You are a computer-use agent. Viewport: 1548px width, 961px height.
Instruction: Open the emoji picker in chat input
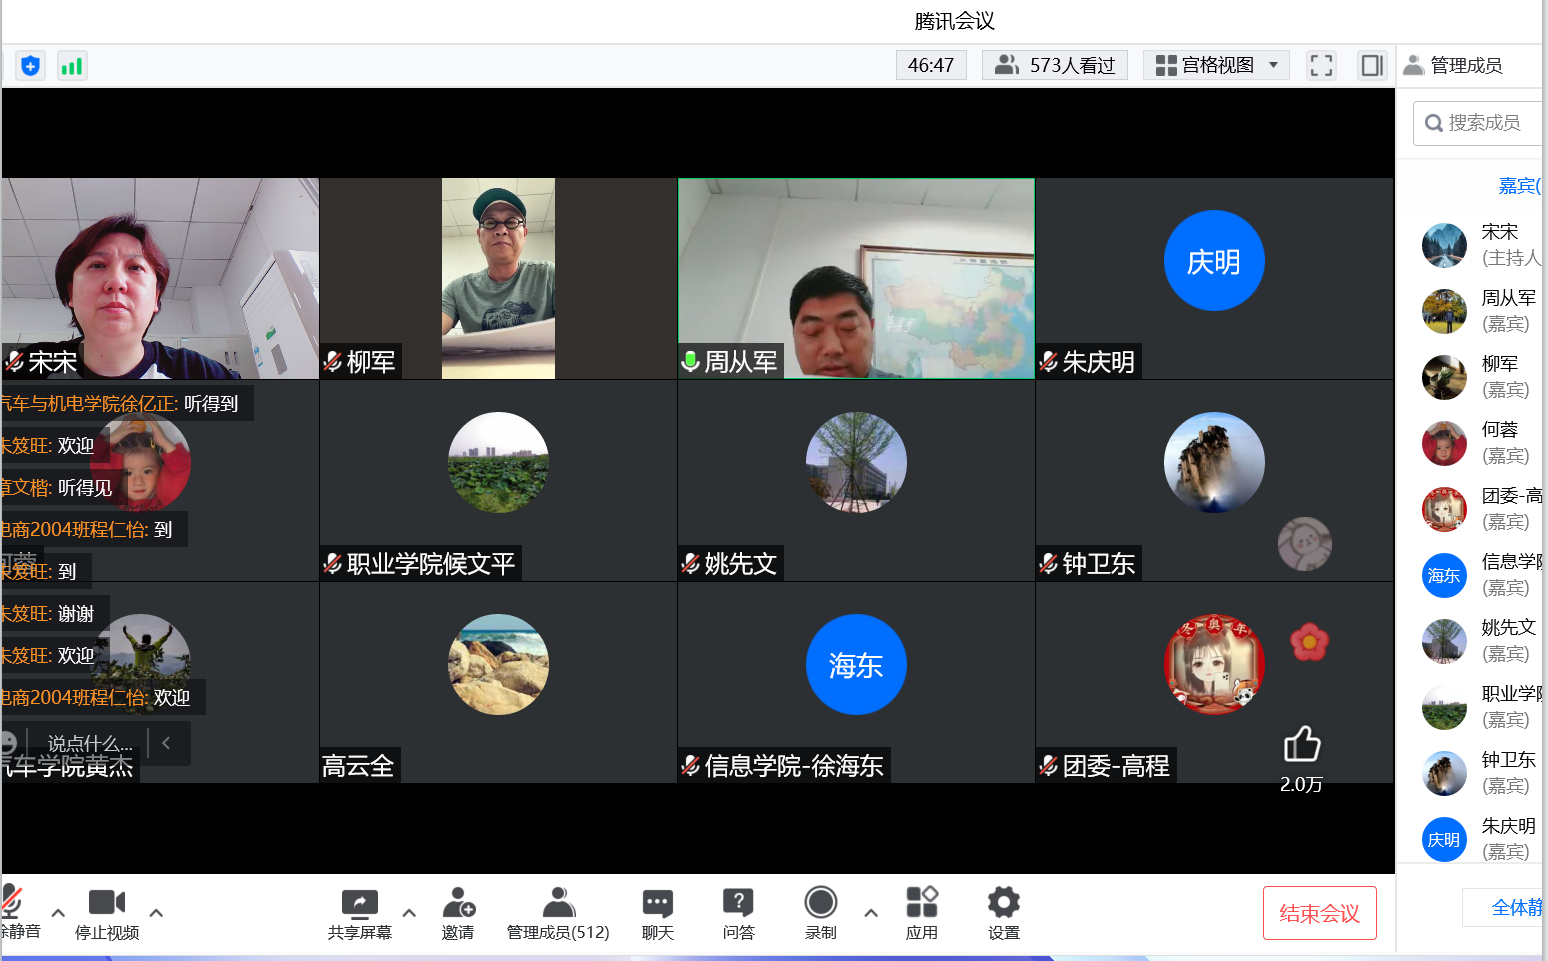(8, 743)
